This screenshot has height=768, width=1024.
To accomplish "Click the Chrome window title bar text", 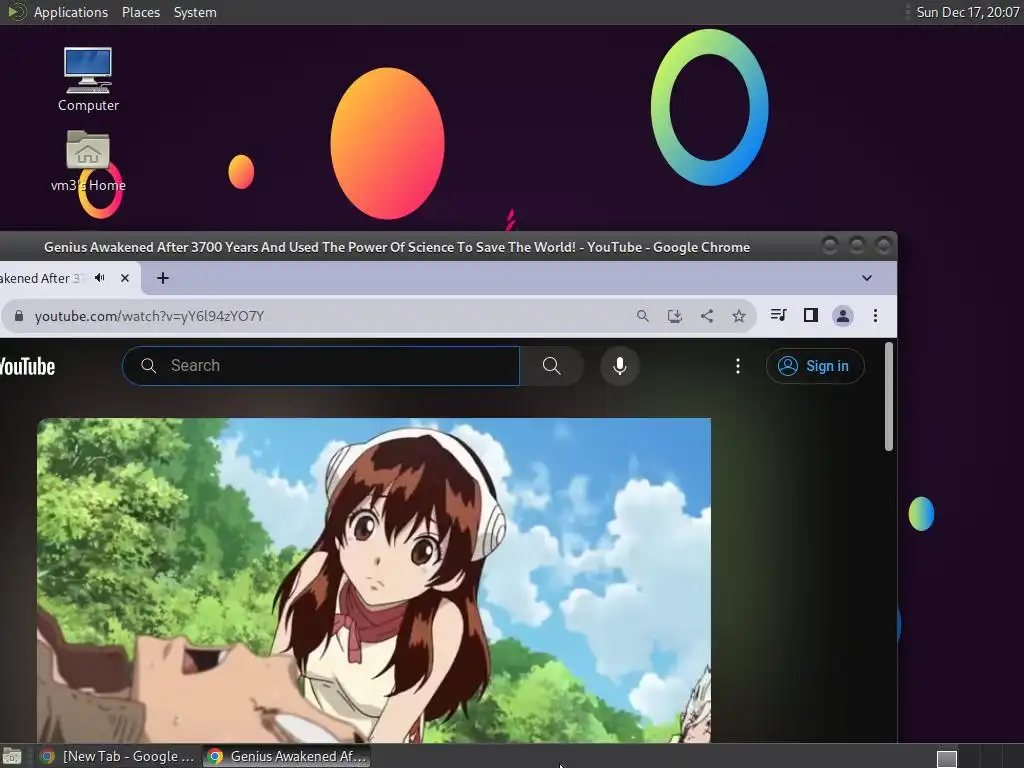I will [x=396, y=248].
